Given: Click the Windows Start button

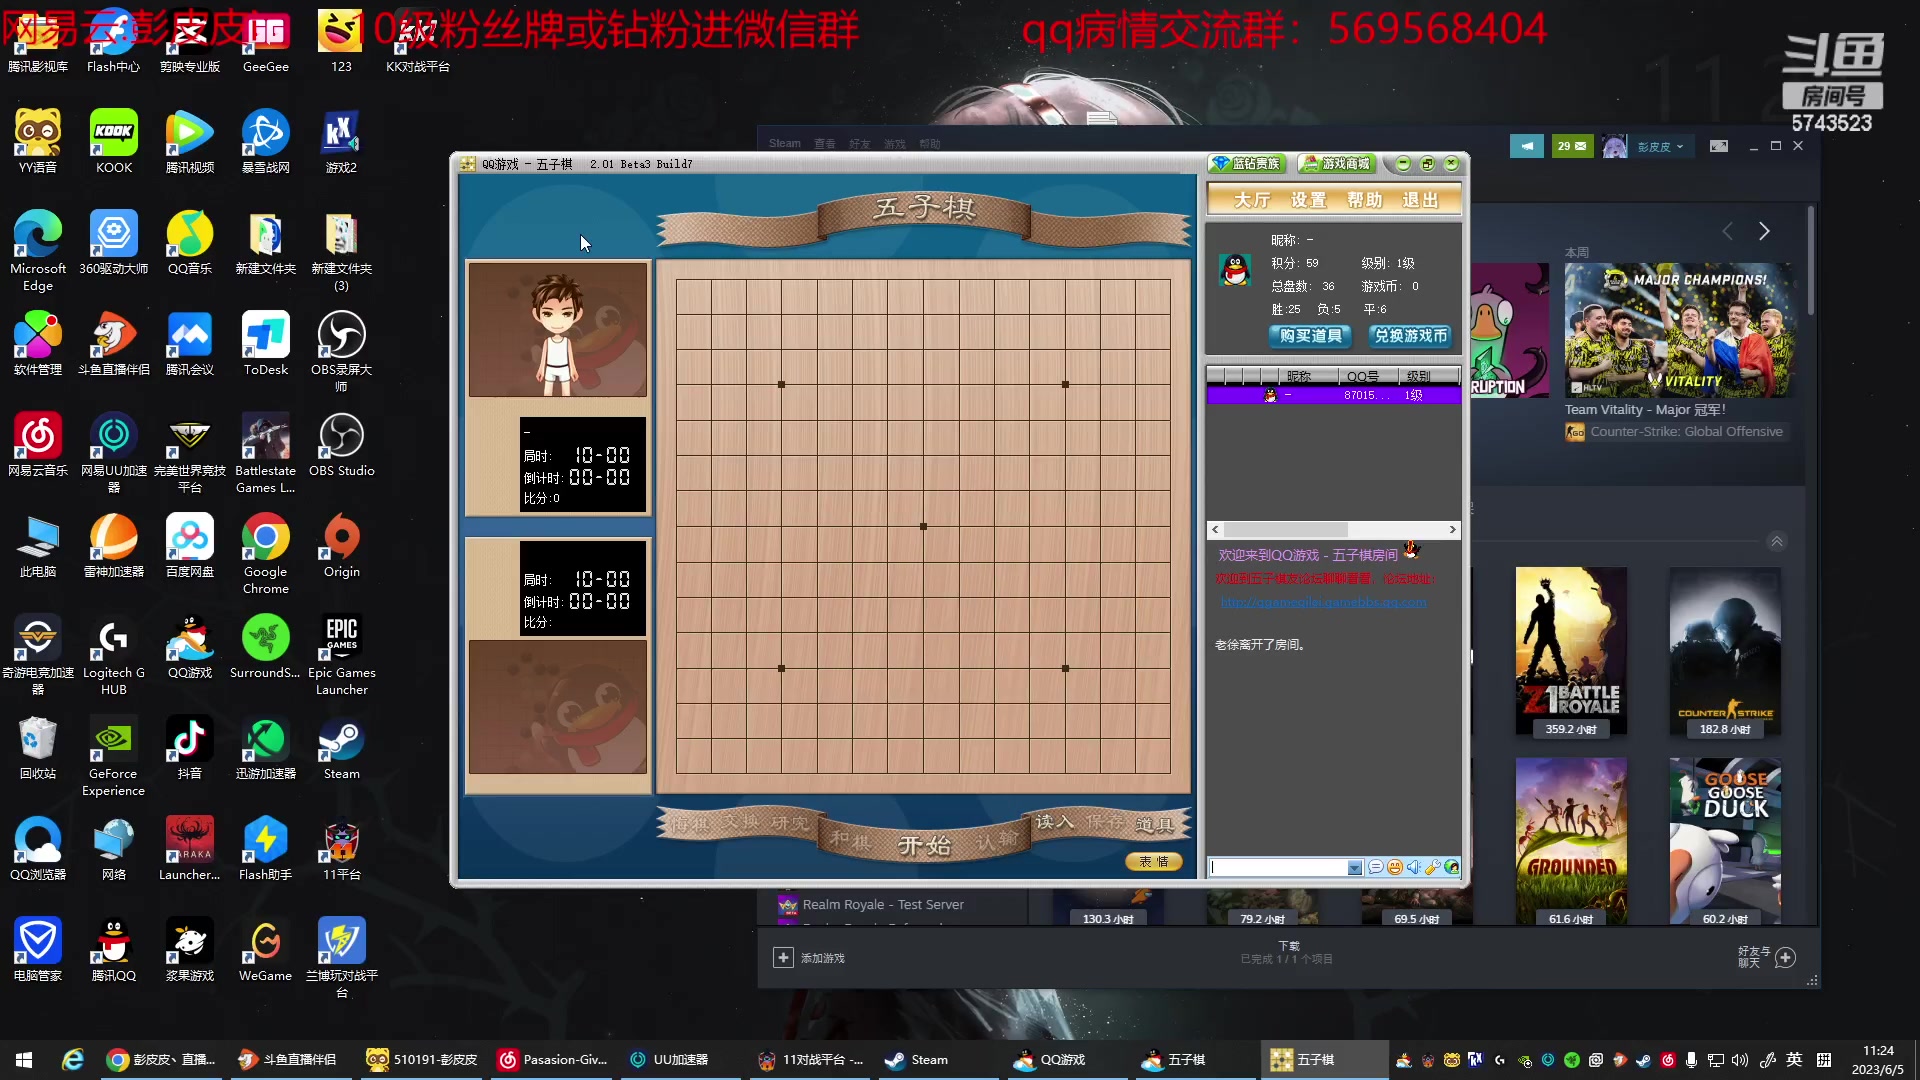Looking at the screenshot, I should 24,1060.
